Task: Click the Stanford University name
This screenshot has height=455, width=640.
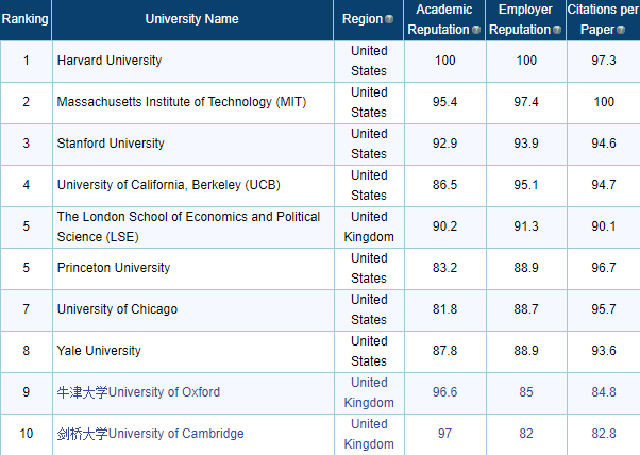Action: click(x=110, y=144)
